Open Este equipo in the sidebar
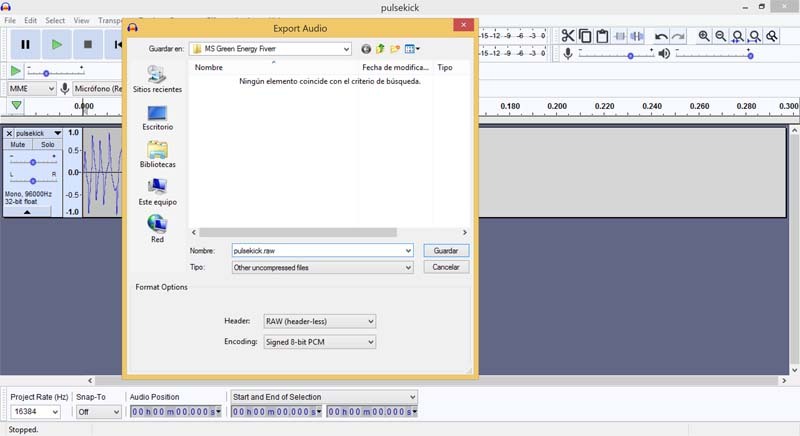Viewport: 800px width, 436px height. (x=157, y=192)
